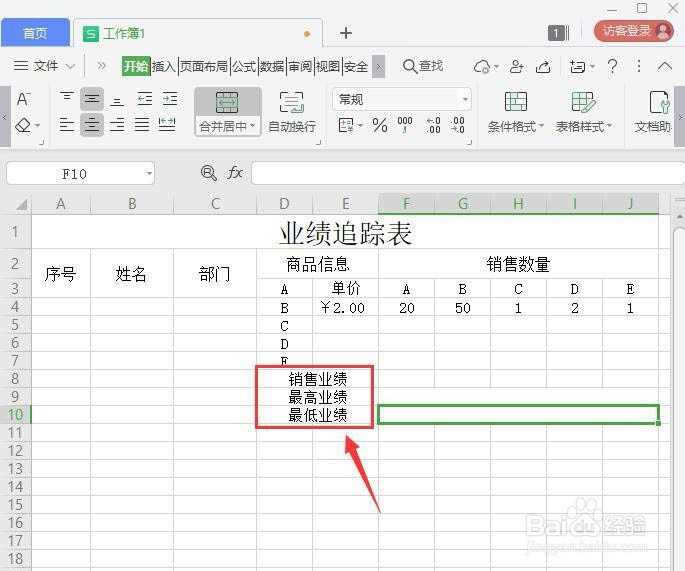This screenshot has height=571, width=685.
Task: Open Table Styles (表格样式) menu
Action: click(584, 112)
